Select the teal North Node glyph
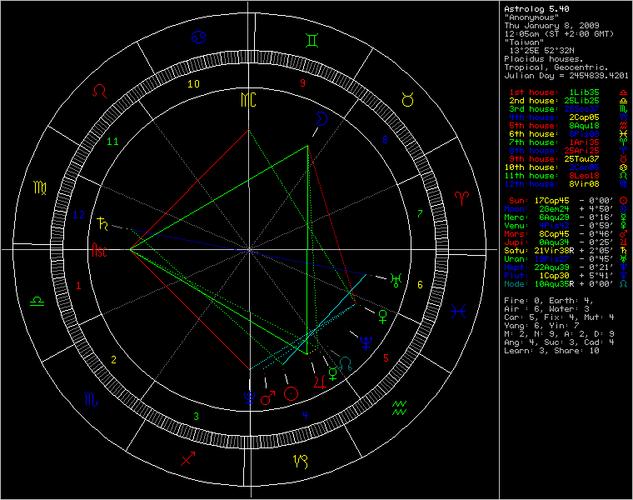The width and height of the screenshot is (633, 500). [x=346, y=364]
